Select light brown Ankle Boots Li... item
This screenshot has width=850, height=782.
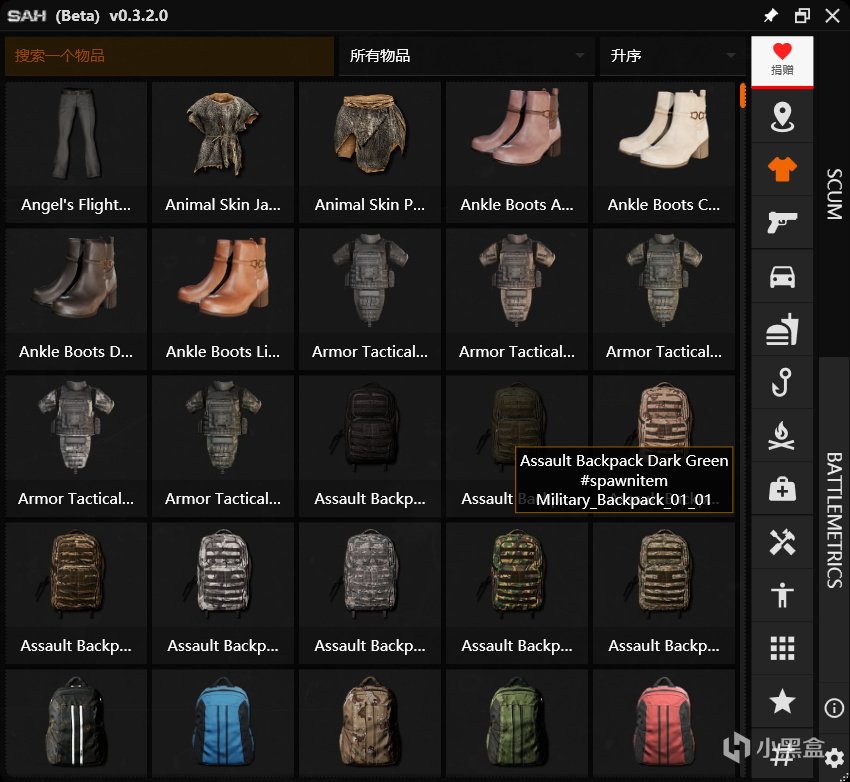tap(223, 299)
